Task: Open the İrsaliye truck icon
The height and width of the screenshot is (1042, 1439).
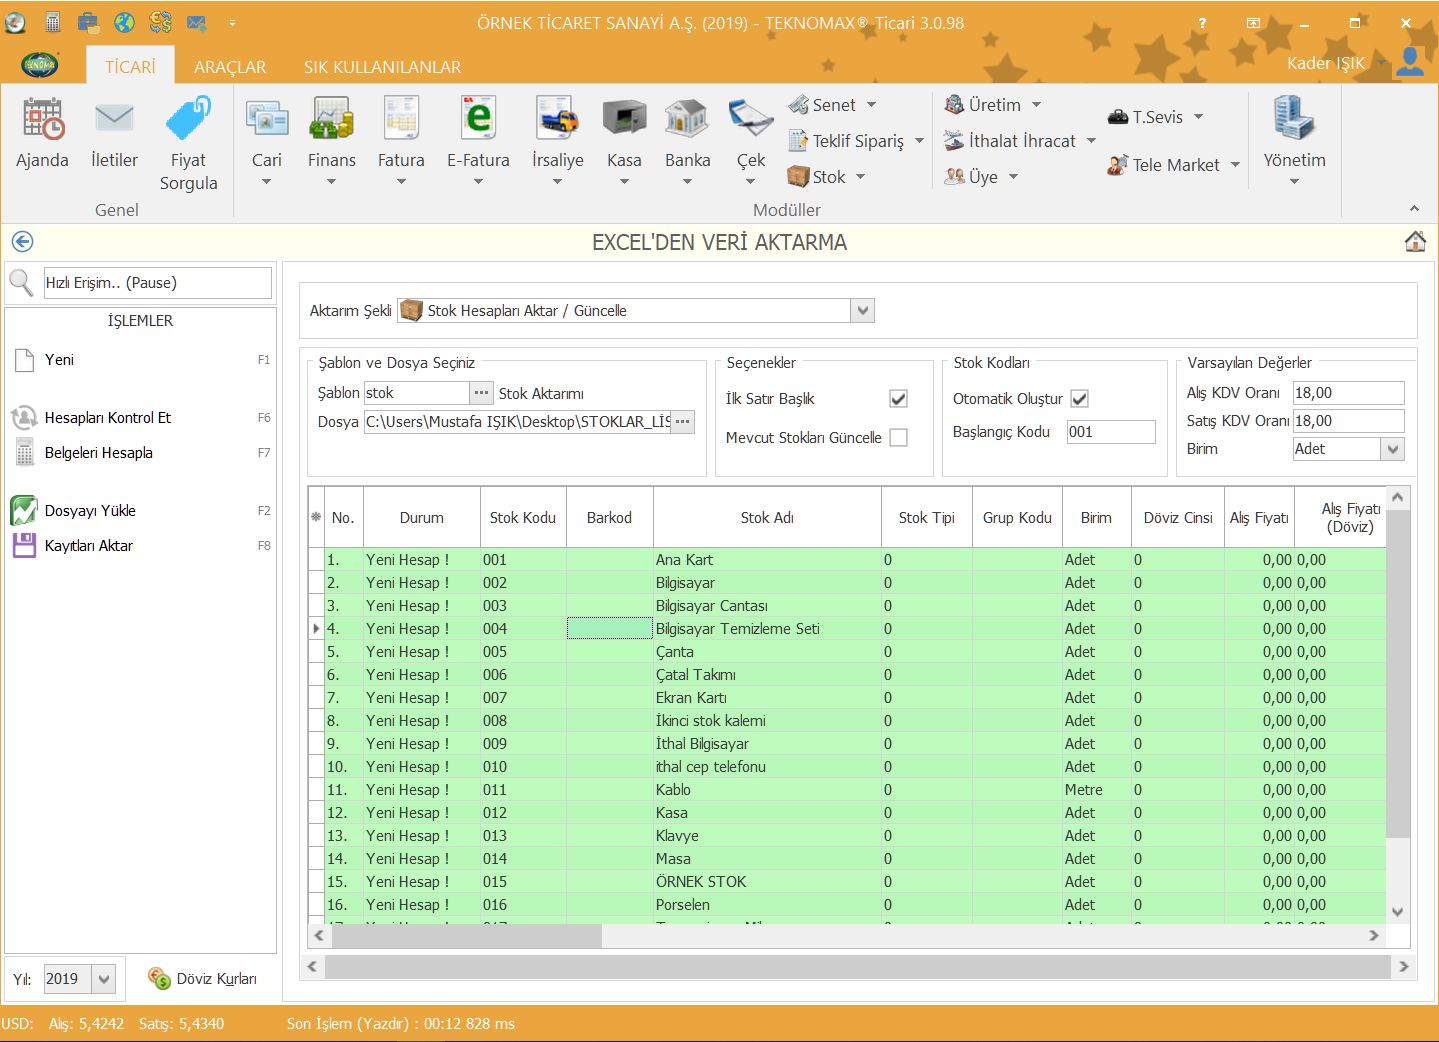Action: (557, 120)
